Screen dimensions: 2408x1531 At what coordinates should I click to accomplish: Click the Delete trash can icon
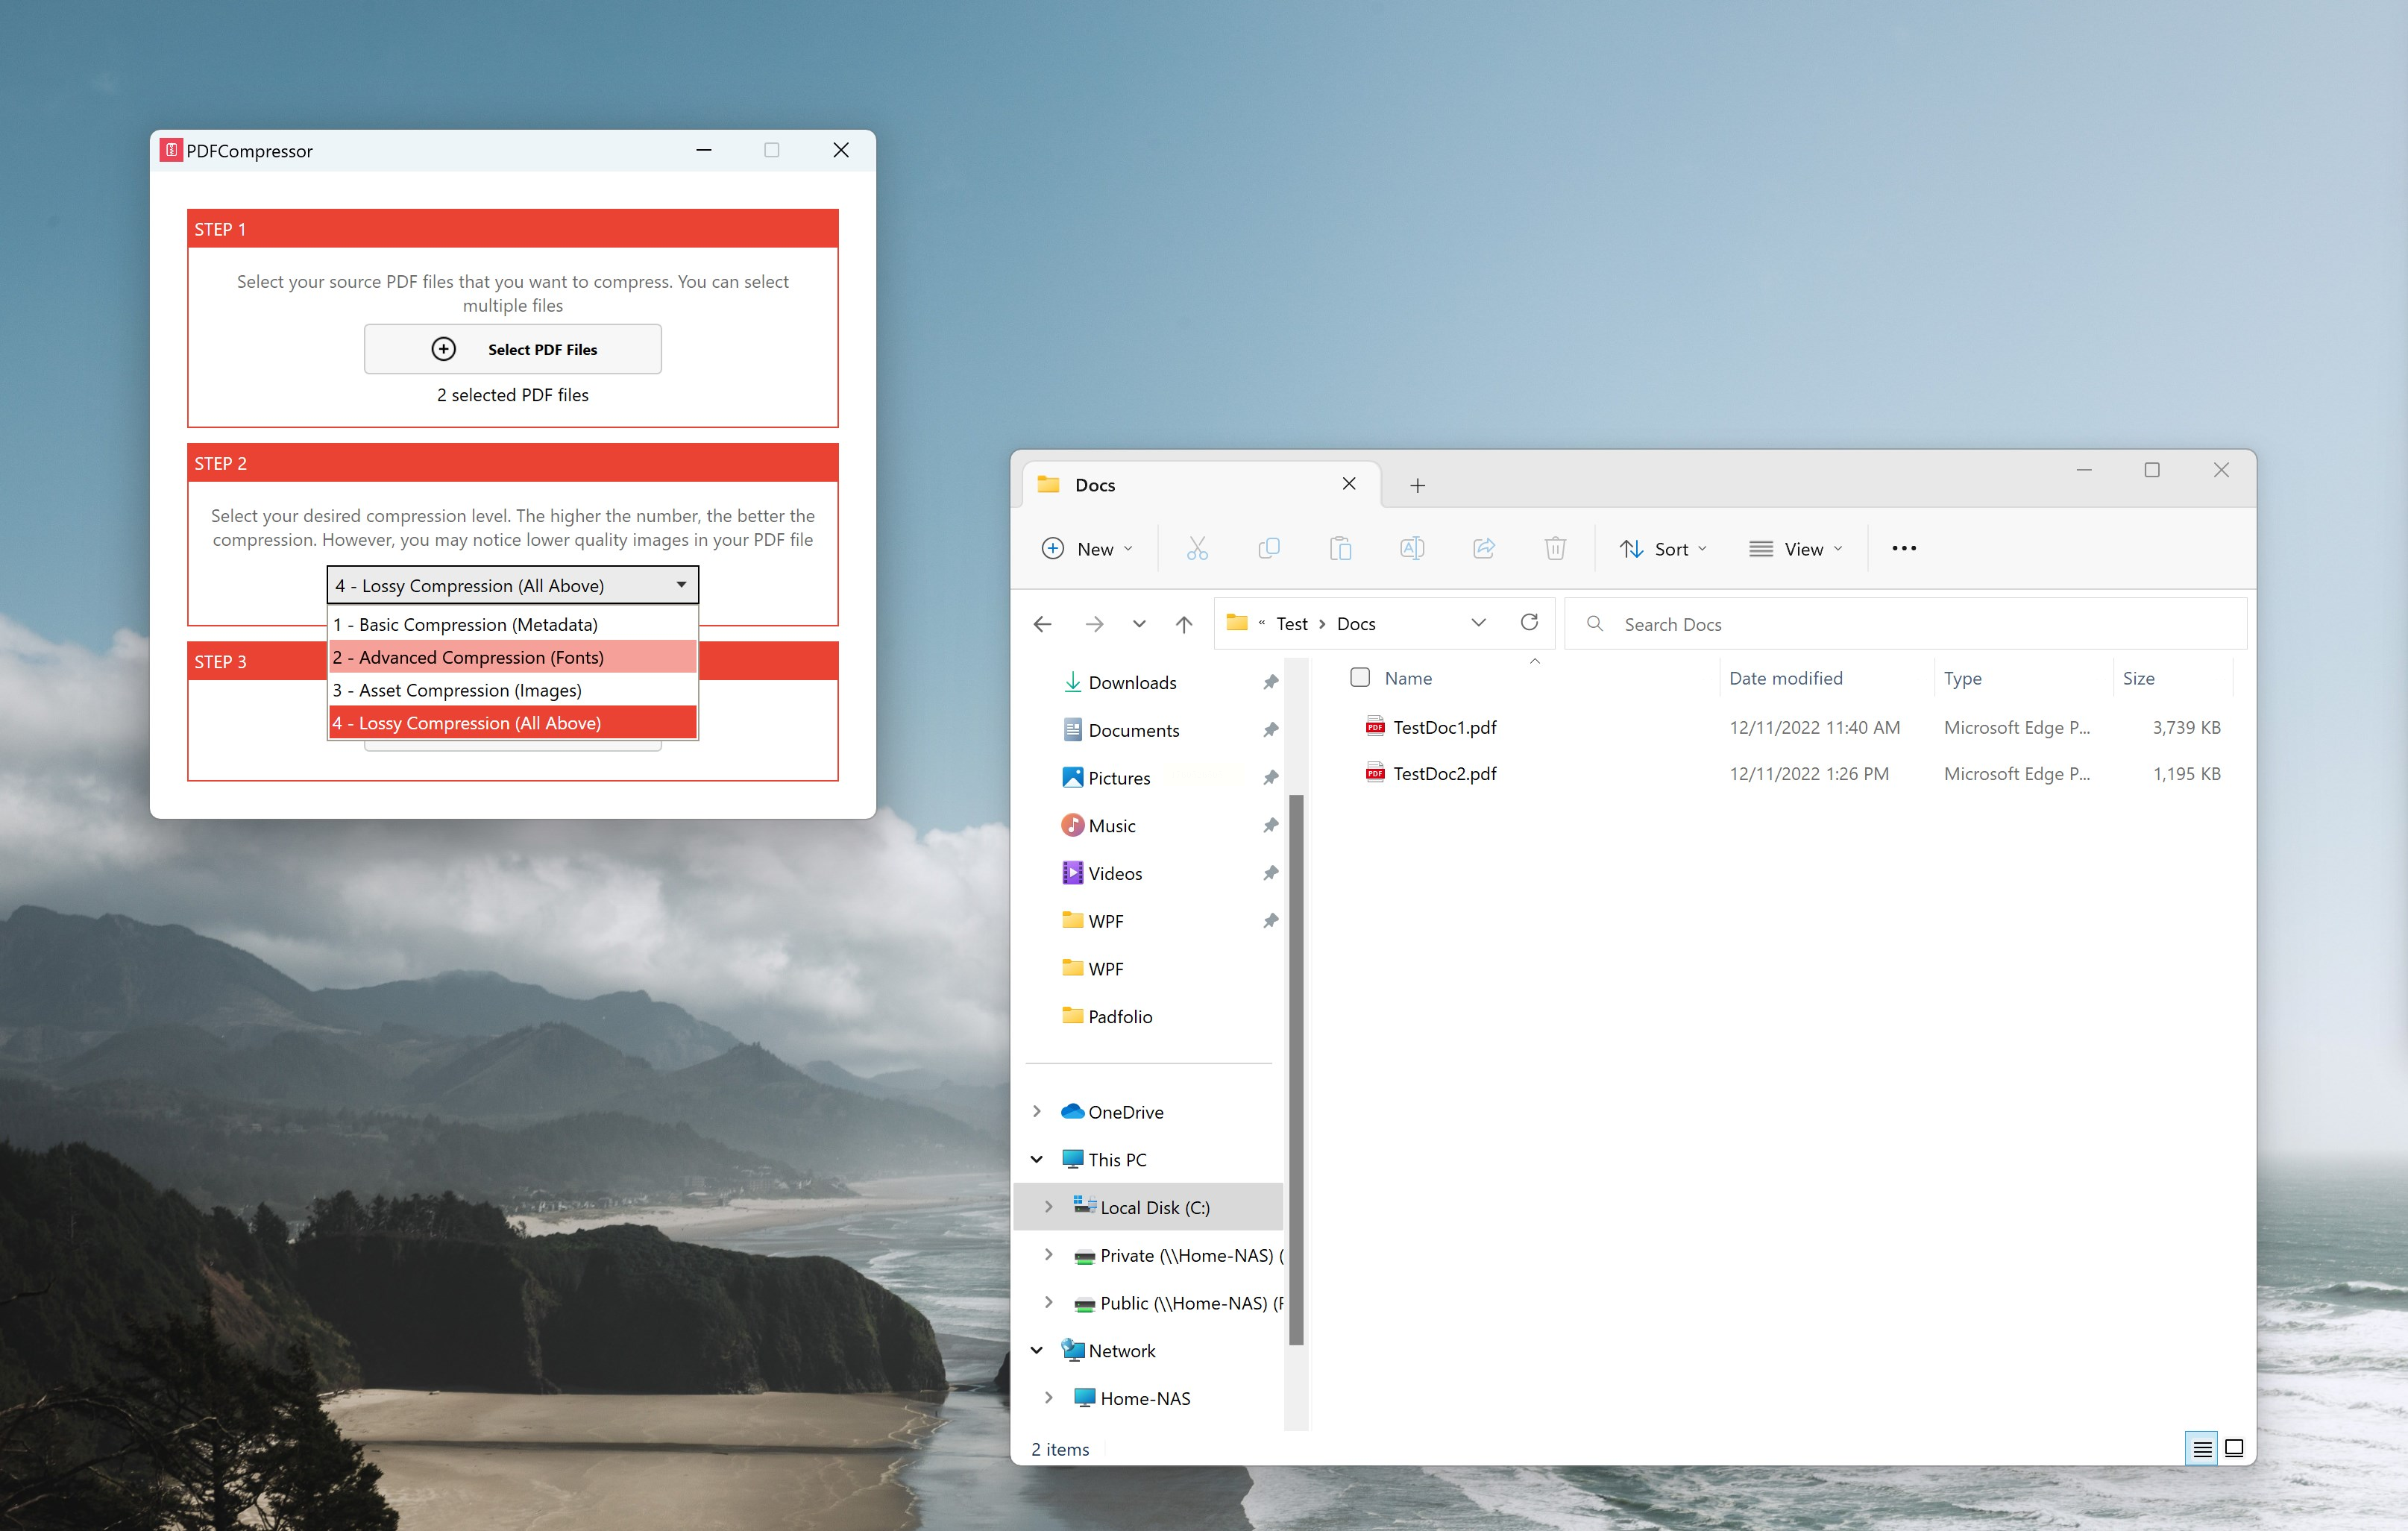click(x=1555, y=548)
